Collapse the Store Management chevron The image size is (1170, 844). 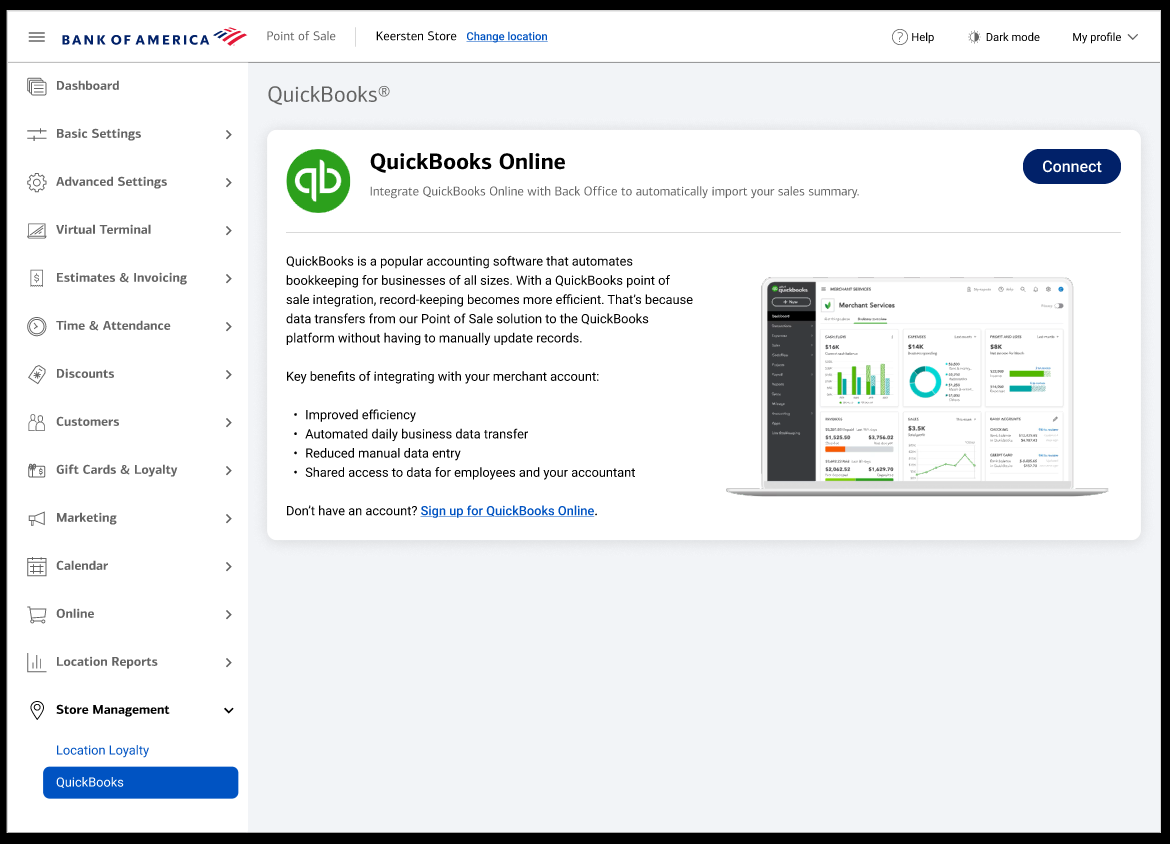coord(228,710)
